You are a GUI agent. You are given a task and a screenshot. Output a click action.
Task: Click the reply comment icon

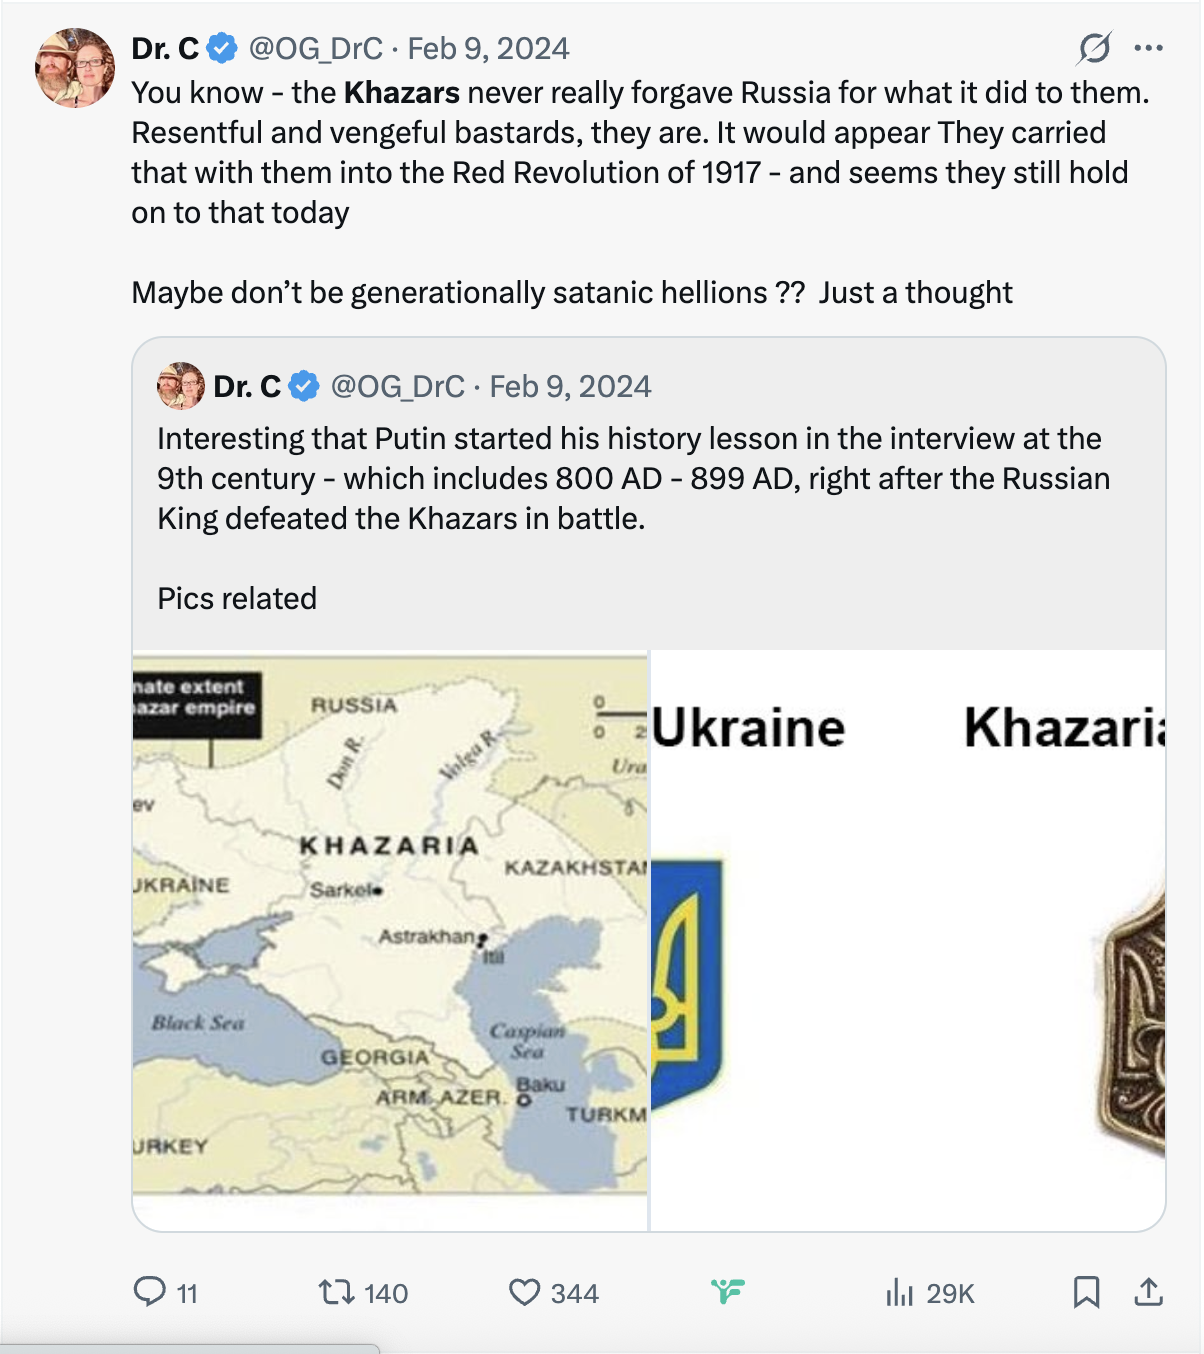(x=150, y=1291)
